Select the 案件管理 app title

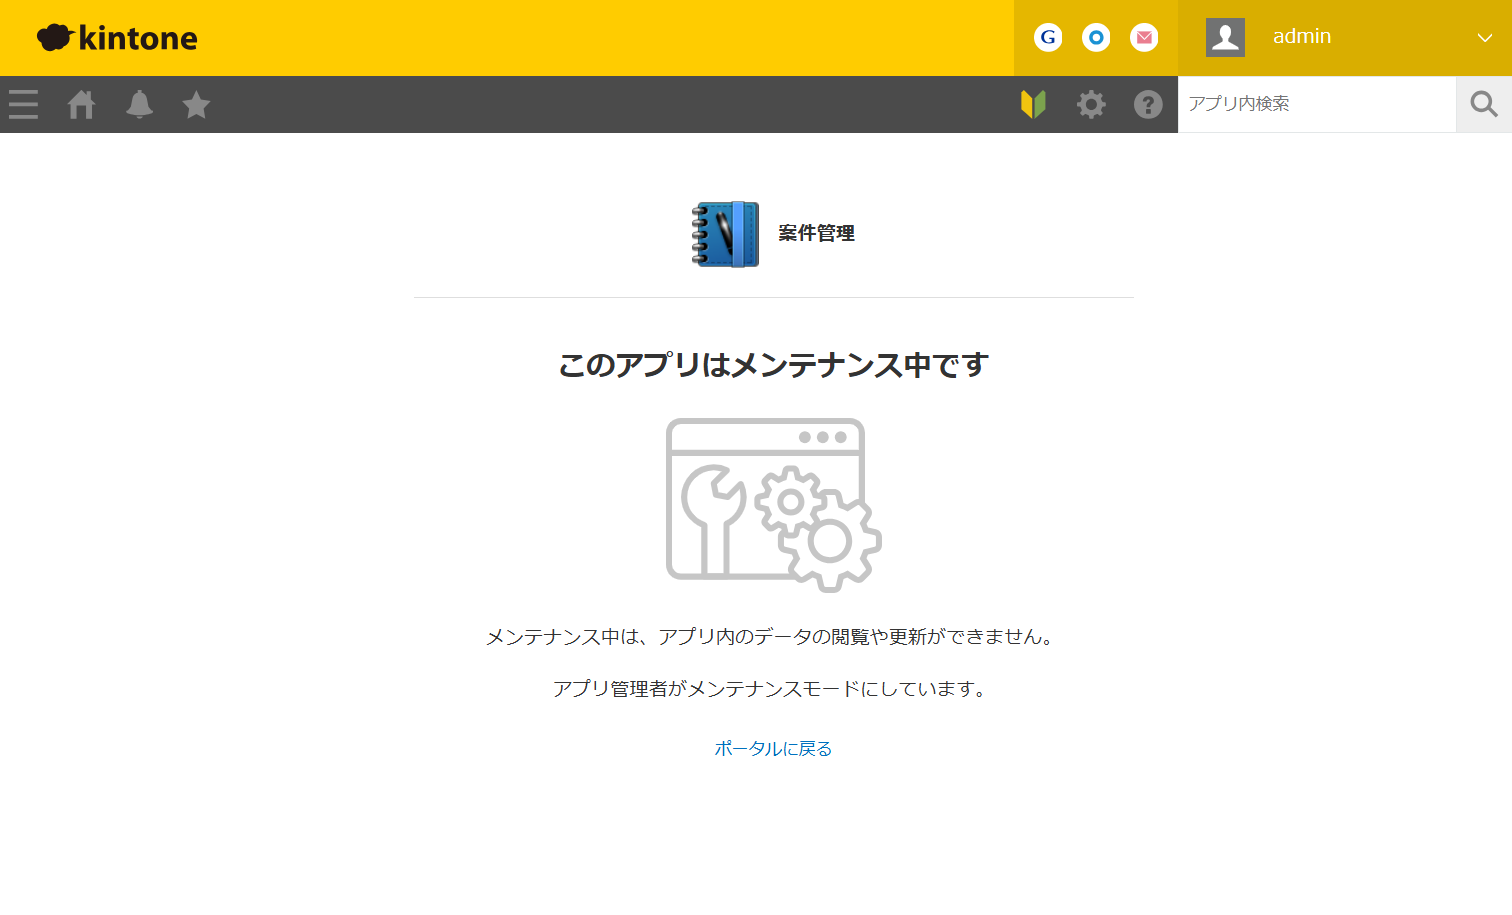815,234
